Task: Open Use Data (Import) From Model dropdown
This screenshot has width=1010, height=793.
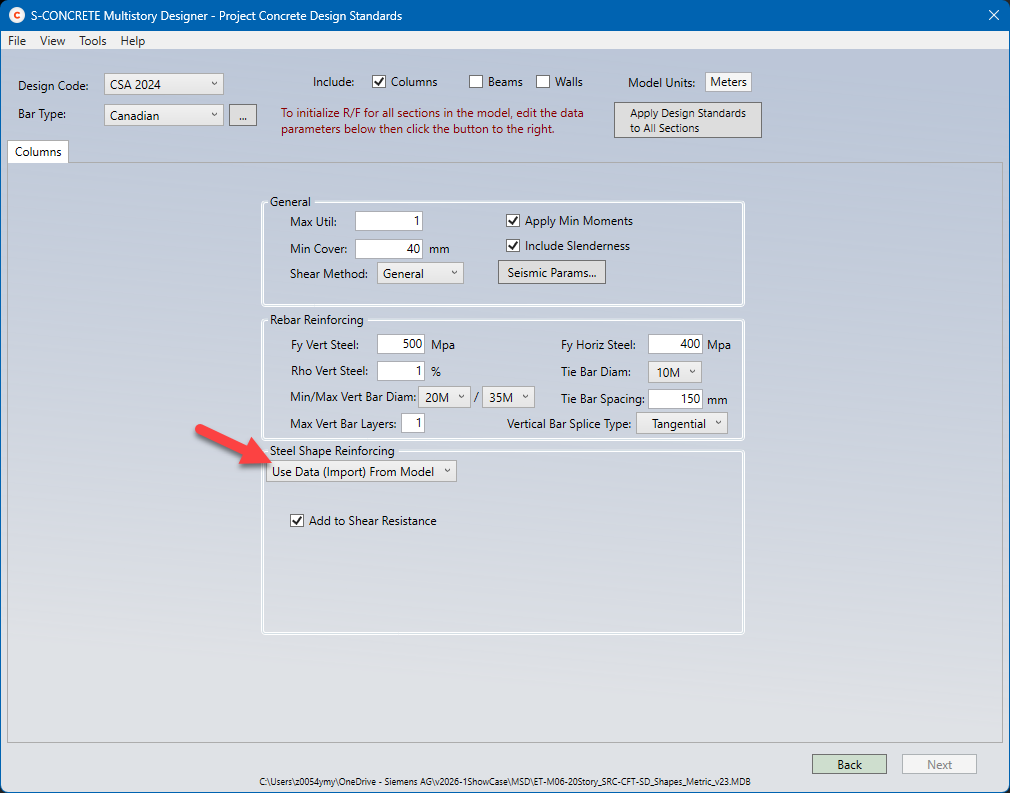Action: [x=361, y=472]
